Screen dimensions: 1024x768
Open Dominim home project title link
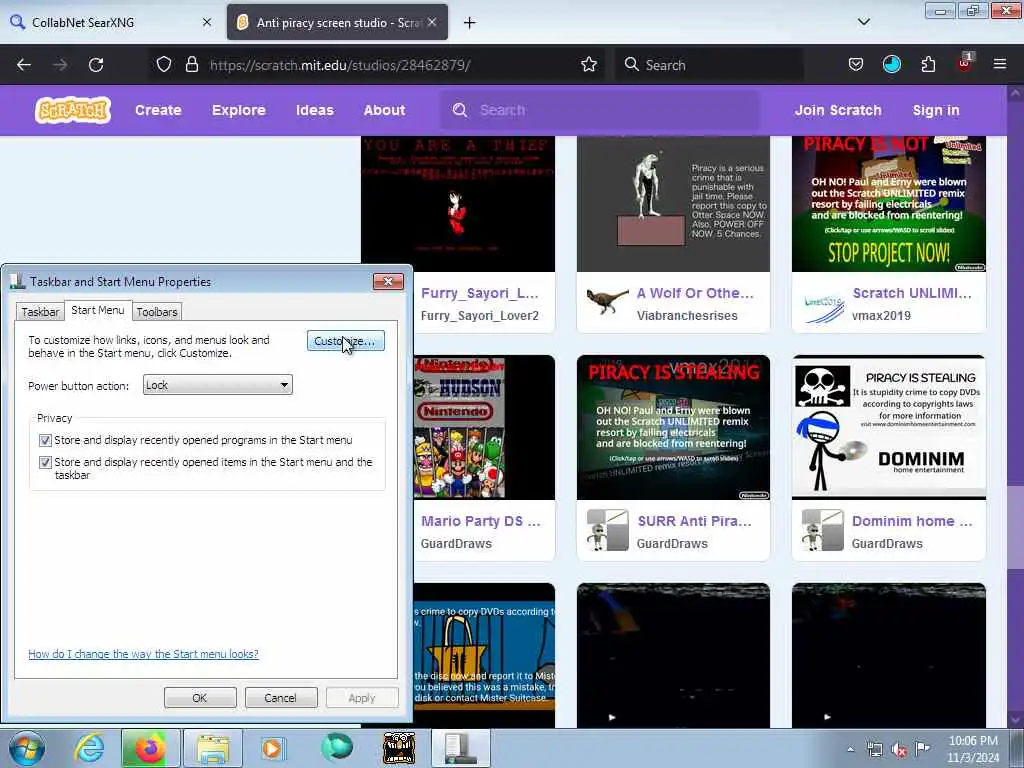[x=912, y=520]
